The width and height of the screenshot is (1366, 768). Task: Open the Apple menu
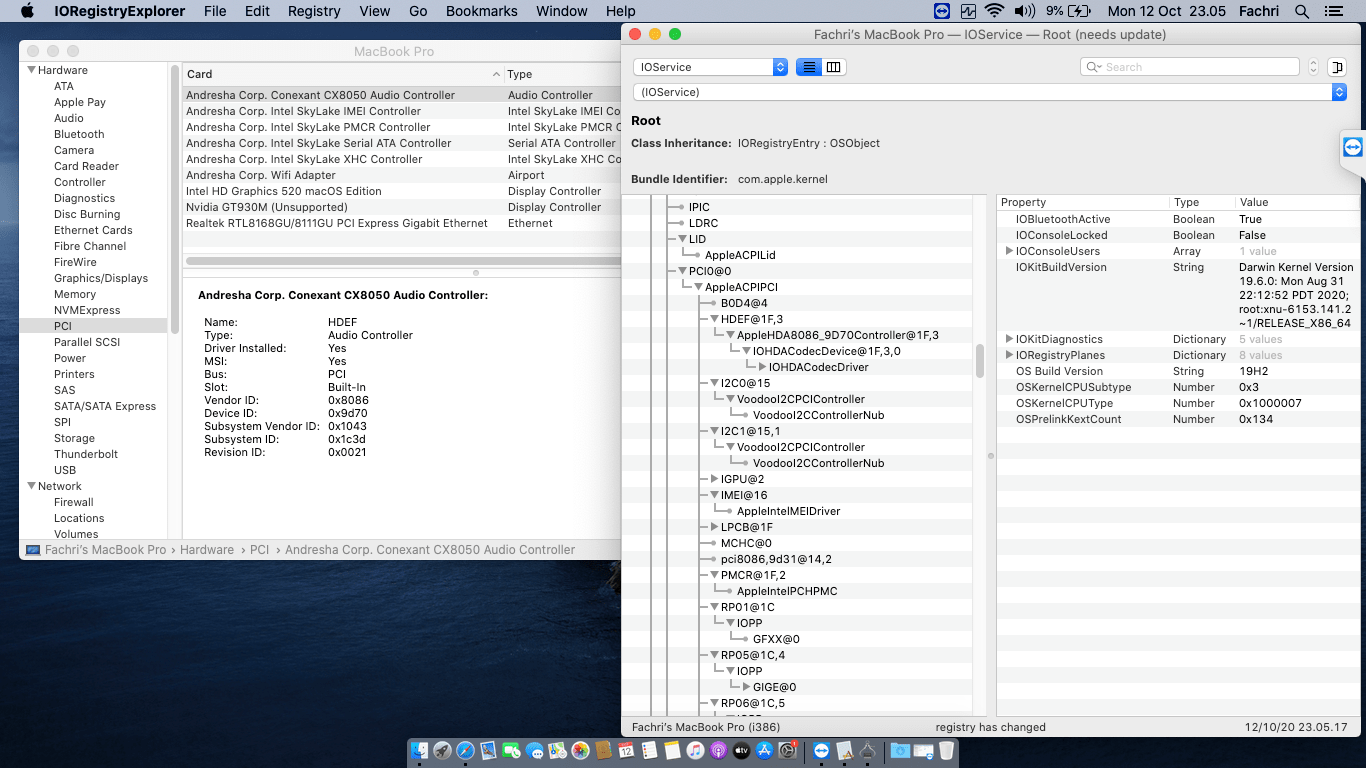pyautogui.click(x=27, y=11)
